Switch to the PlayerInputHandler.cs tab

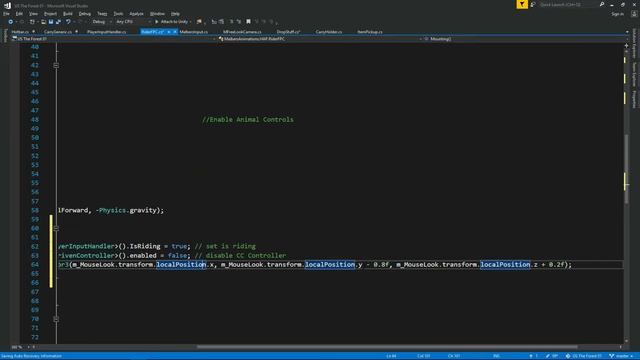point(107,31)
